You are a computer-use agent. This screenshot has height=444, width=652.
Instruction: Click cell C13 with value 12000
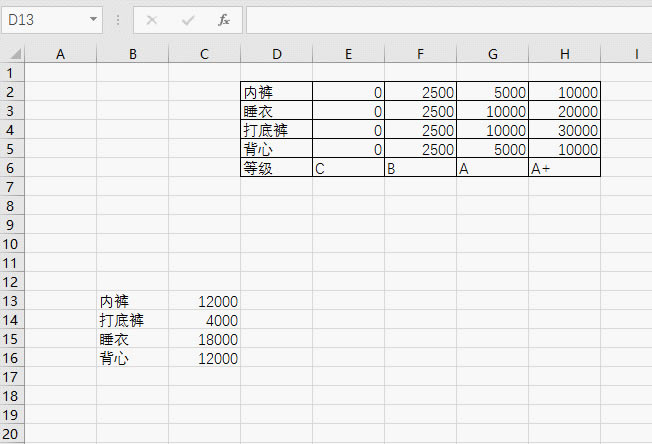[205, 301]
